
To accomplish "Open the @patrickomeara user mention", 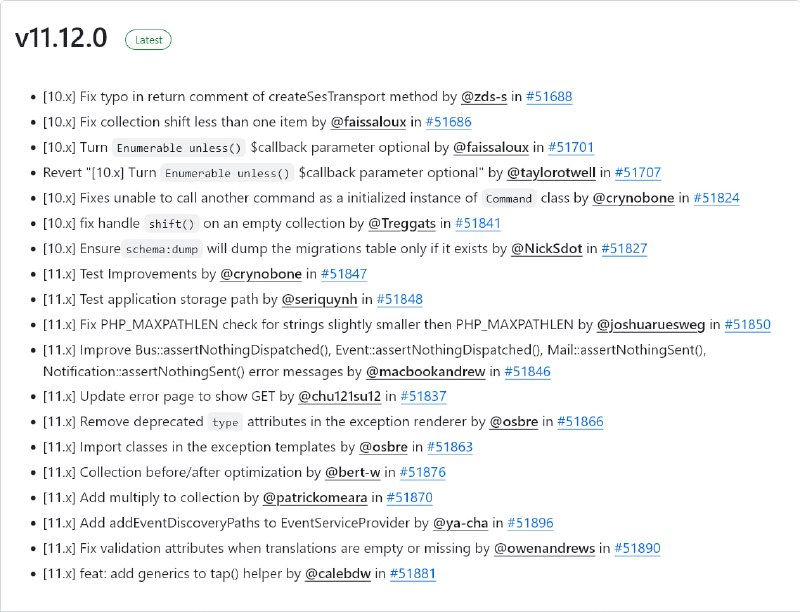I will [x=315, y=498].
